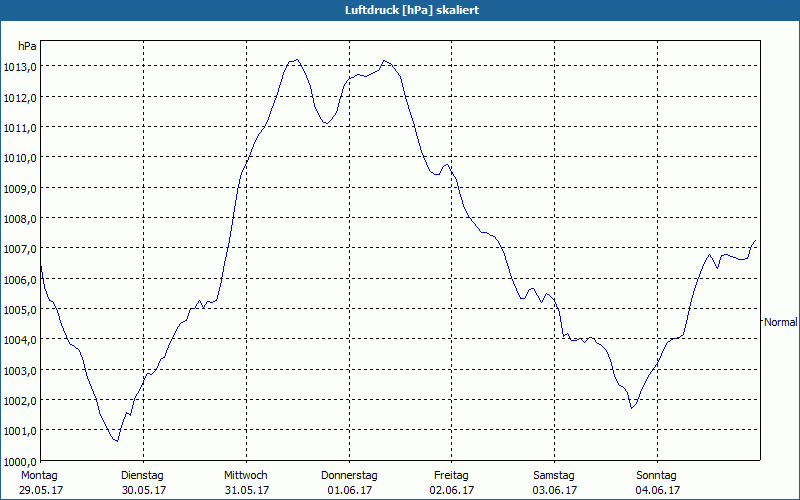Click the 1007,0 axis value
Viewport: 800px width, 500px height.
19,249
